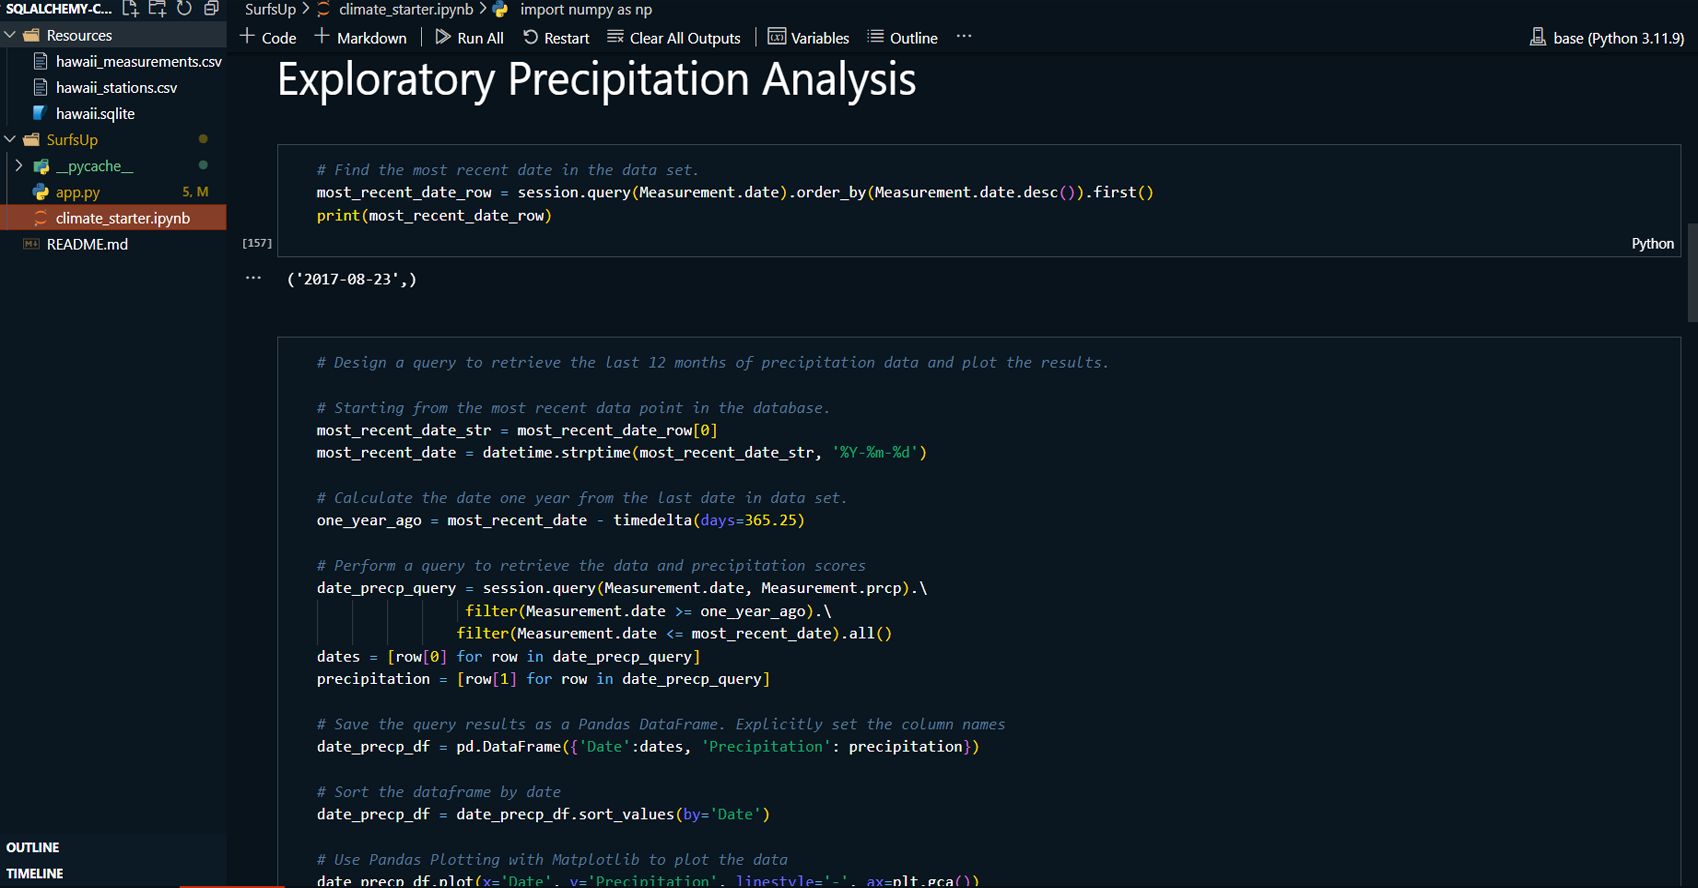Add a new Markdown cell
The height and width of the screenshot is (888, 1698).
(360, 38)
